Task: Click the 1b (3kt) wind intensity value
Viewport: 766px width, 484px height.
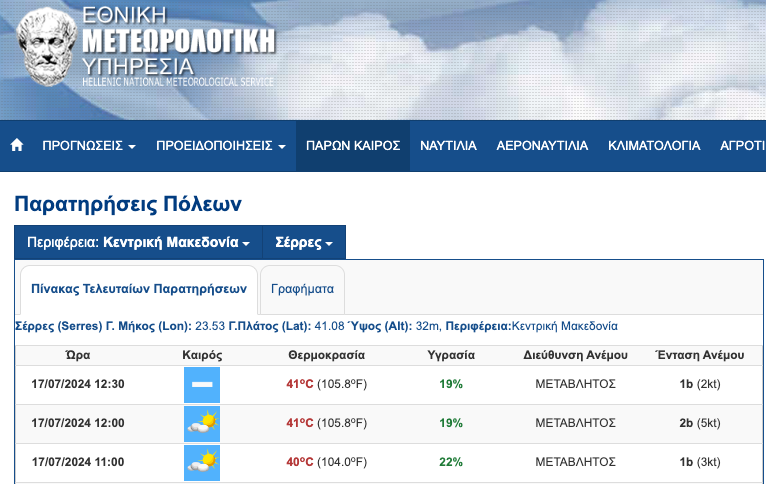Action: 700,462
